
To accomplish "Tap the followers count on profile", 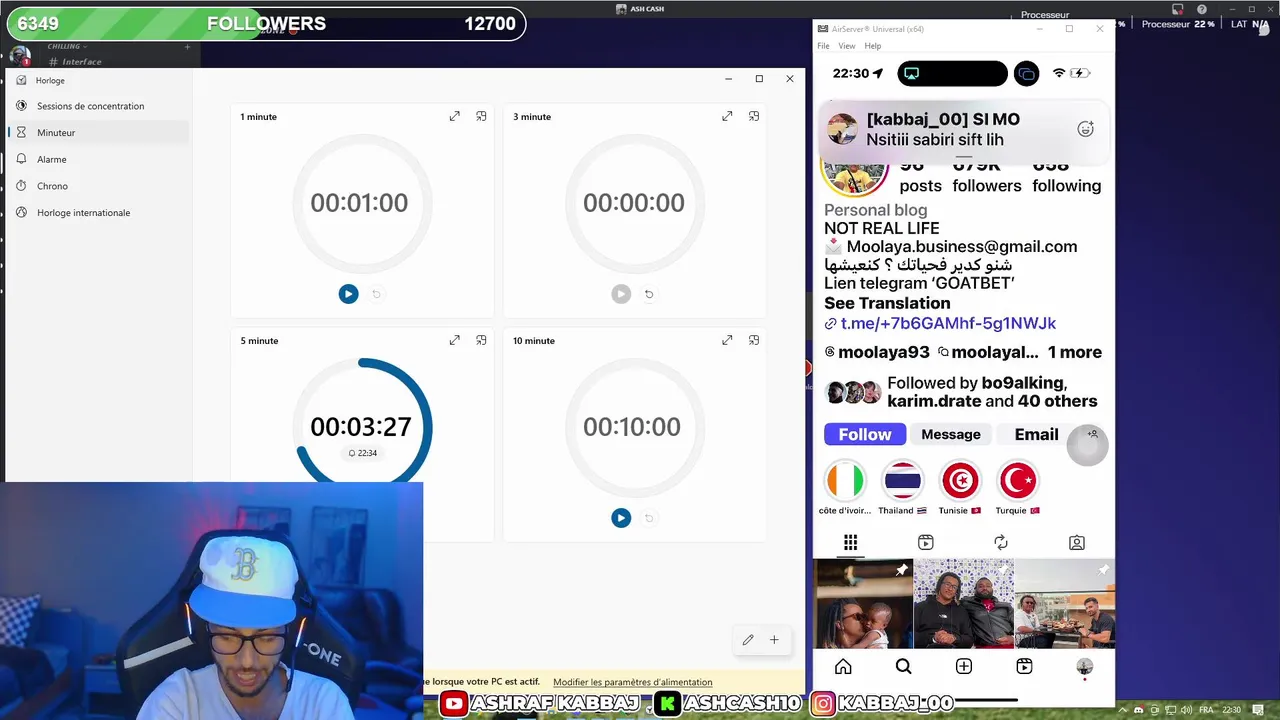I will point(987,177).
